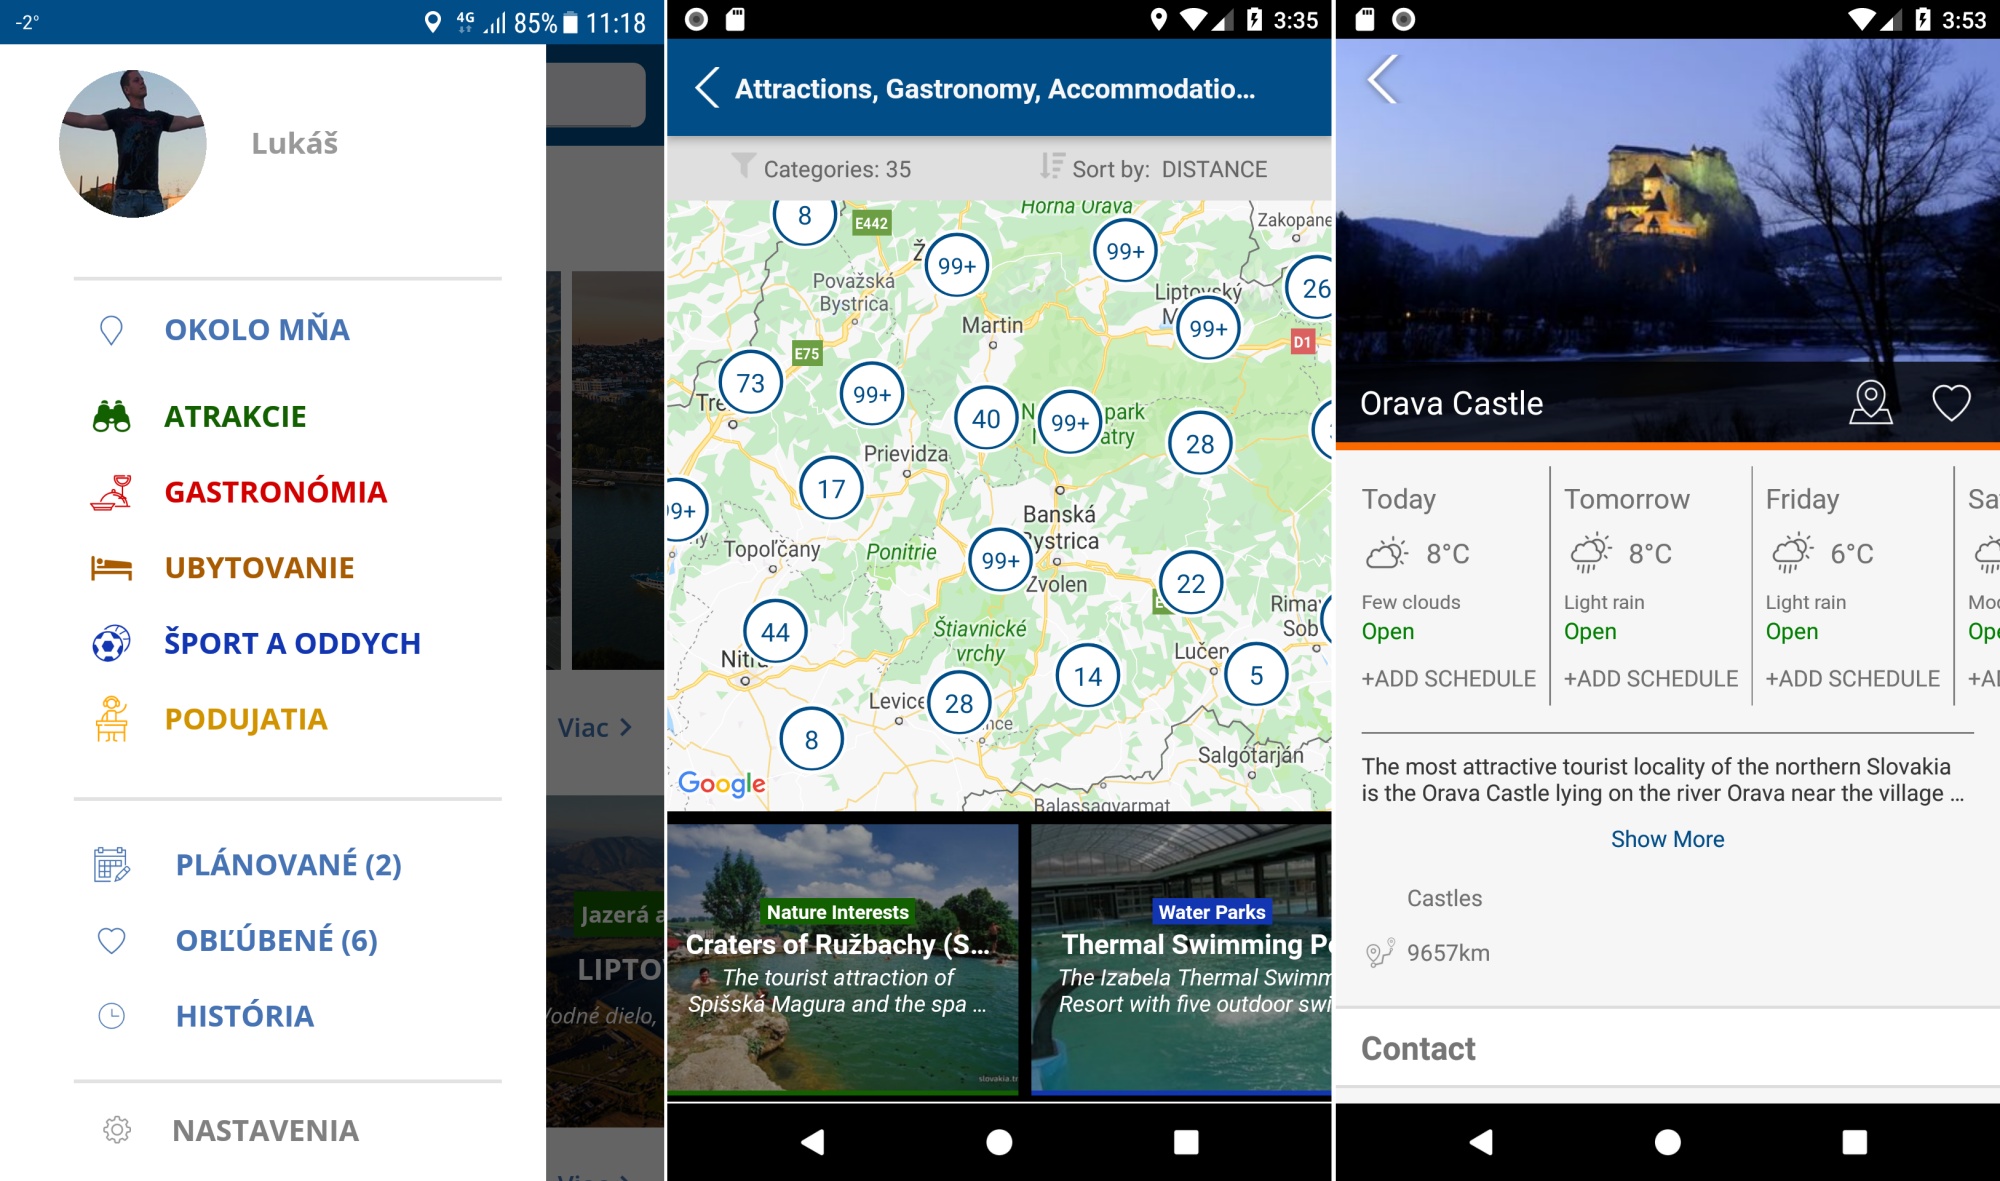Image resolution: width=2000 pixels, height=1181 pixels.
Task: Tap the Podujatia events icon
Action: (111, 719)
